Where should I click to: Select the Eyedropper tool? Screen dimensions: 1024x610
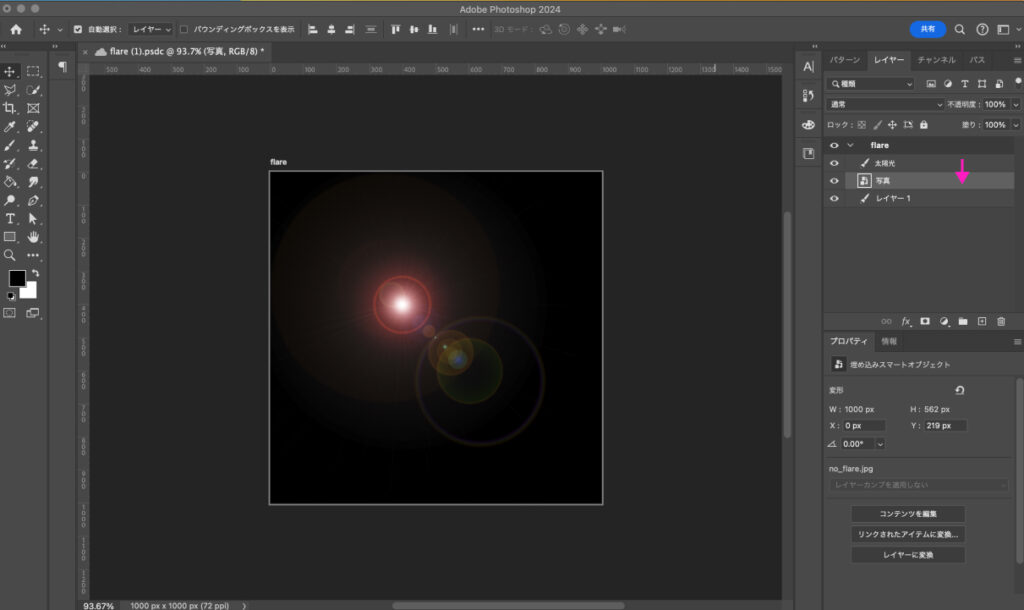coord(10,127)
